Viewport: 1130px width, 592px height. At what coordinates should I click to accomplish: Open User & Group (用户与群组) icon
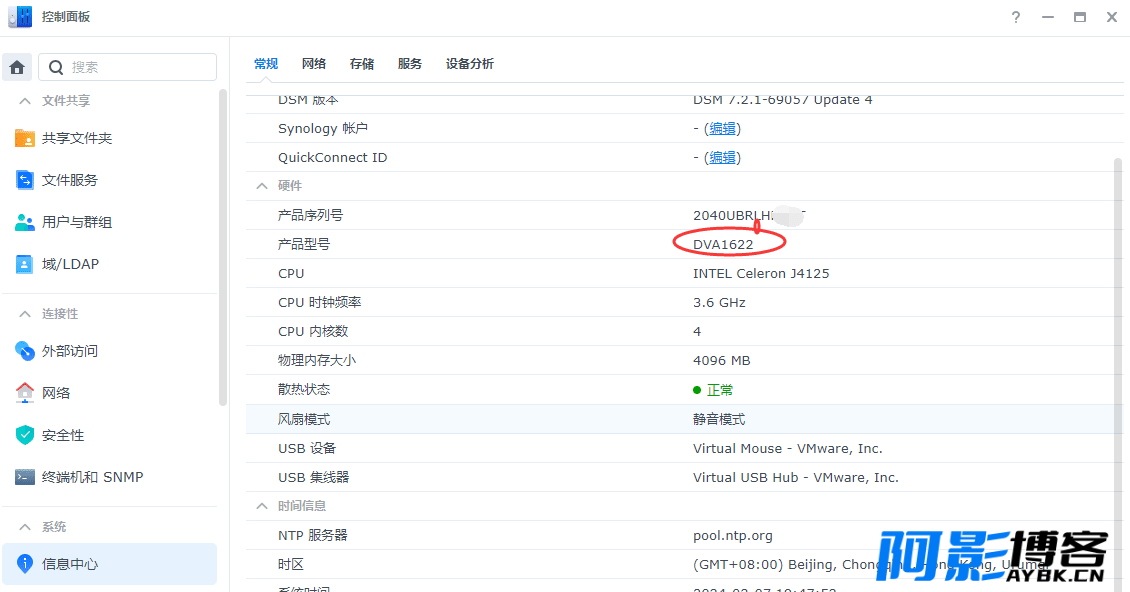(25, 222)
